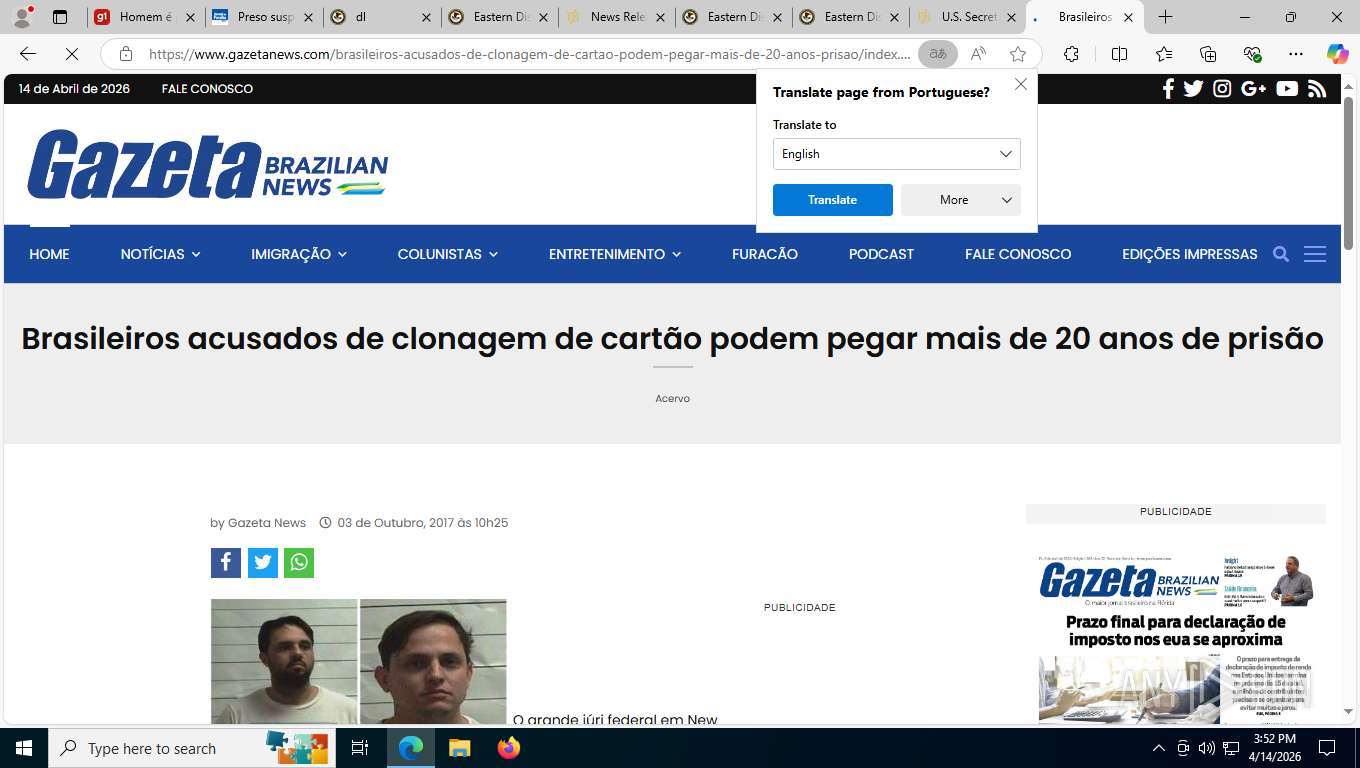Expand the ENTRETENIMENTO menu
1360x768 pixels.
tap(615, 254)
